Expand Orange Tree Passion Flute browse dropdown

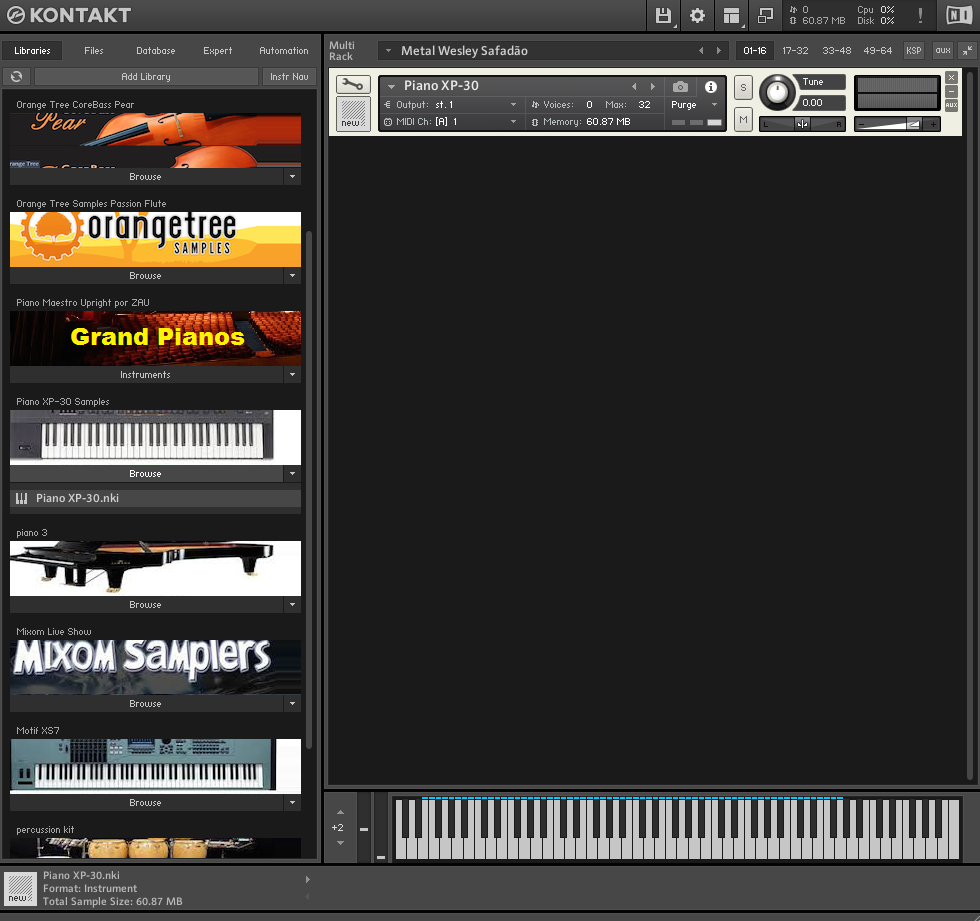click(x=292, y=276)
